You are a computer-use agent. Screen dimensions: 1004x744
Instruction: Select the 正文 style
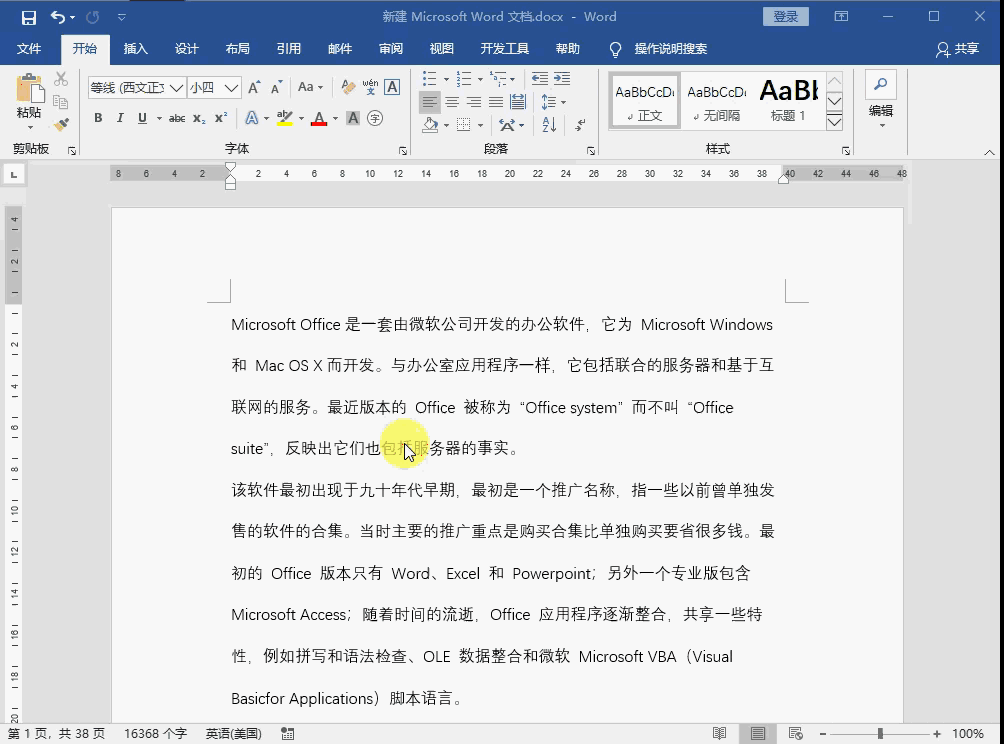point(644,101)
